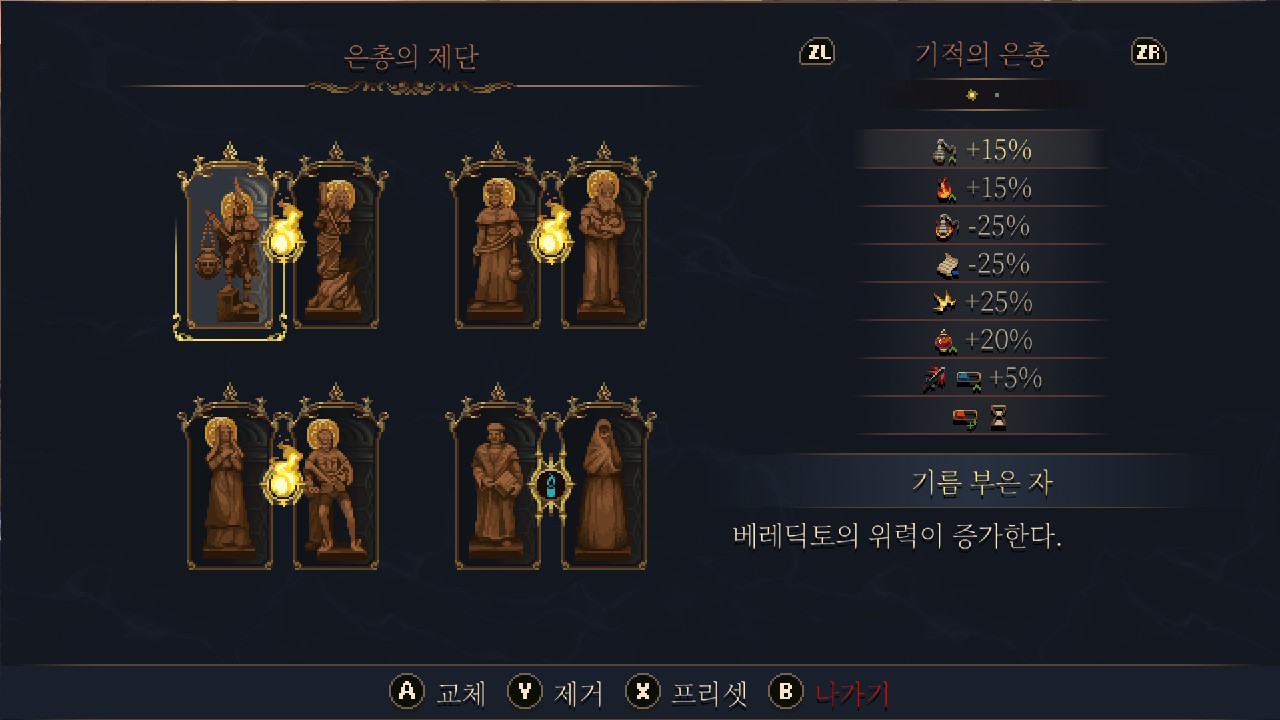Go to previous page with ZL

point(817,53)
